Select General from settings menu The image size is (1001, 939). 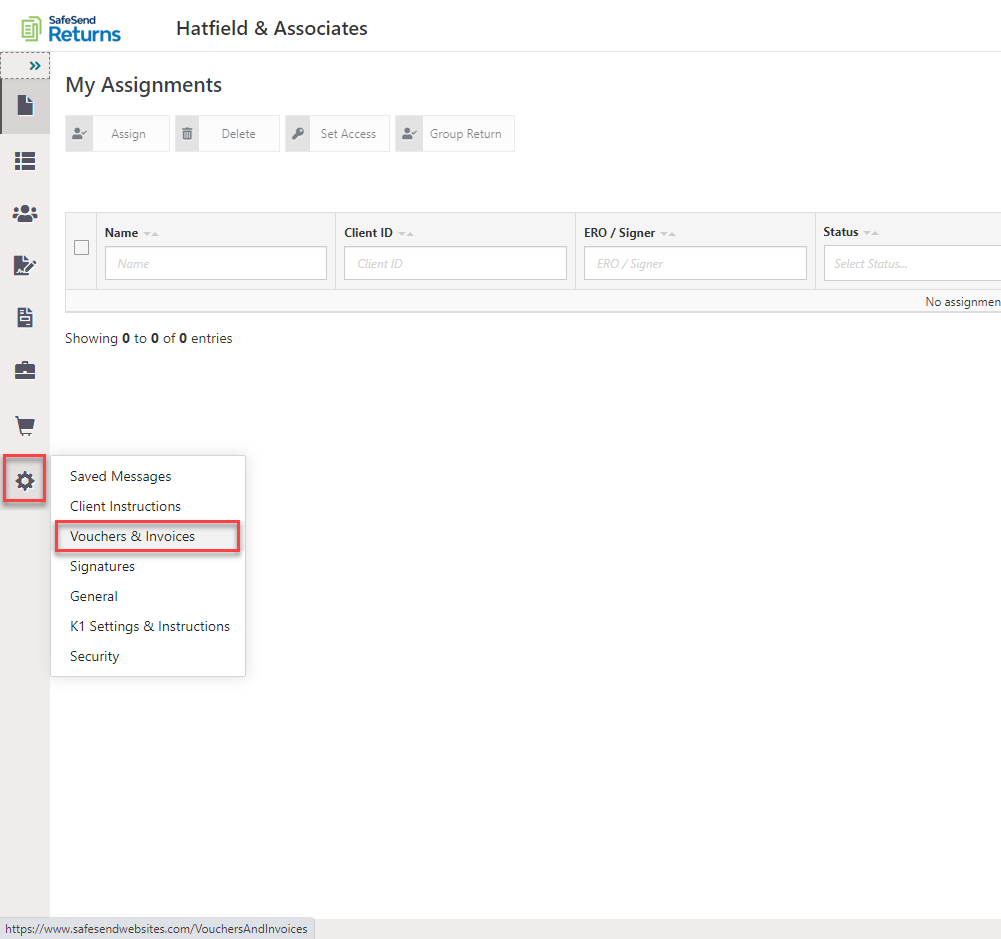(94, 596)
